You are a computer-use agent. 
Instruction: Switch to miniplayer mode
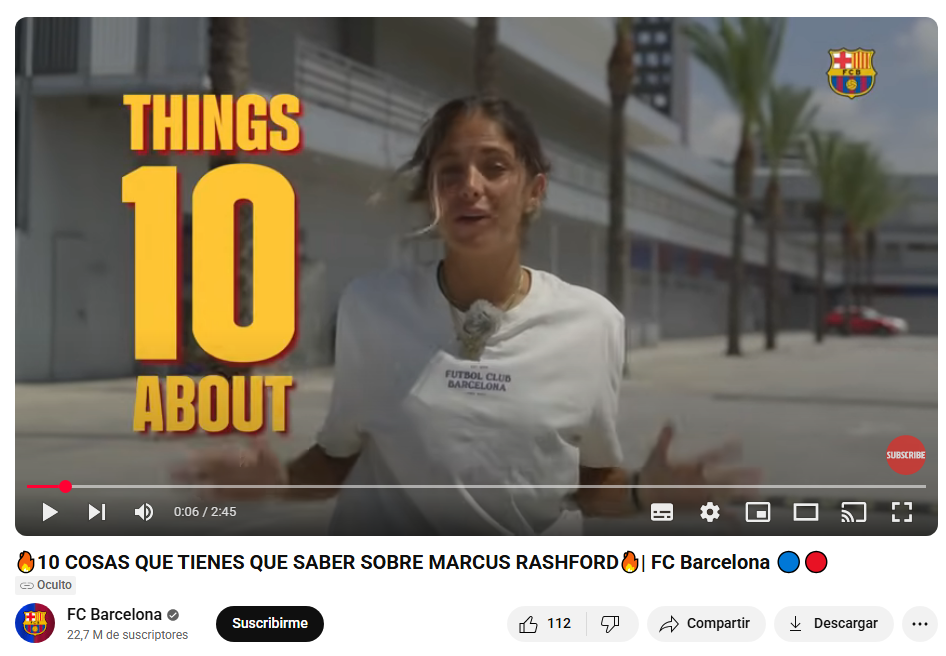[x=758, y=512]
